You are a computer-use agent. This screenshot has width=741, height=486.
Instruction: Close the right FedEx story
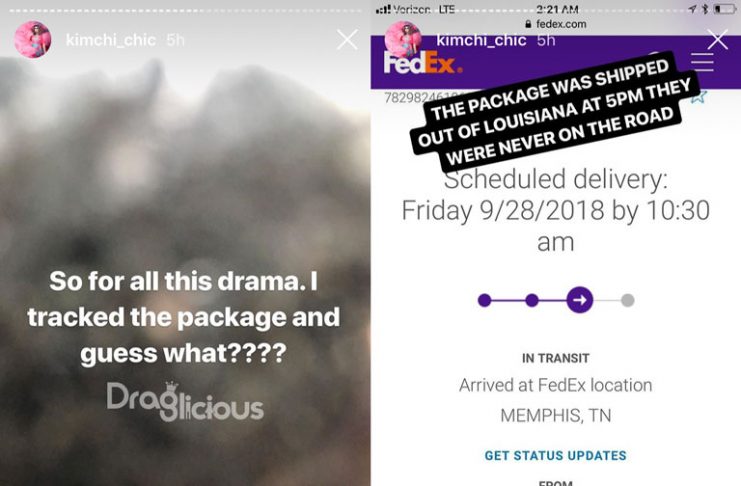[x=718, y=39]
